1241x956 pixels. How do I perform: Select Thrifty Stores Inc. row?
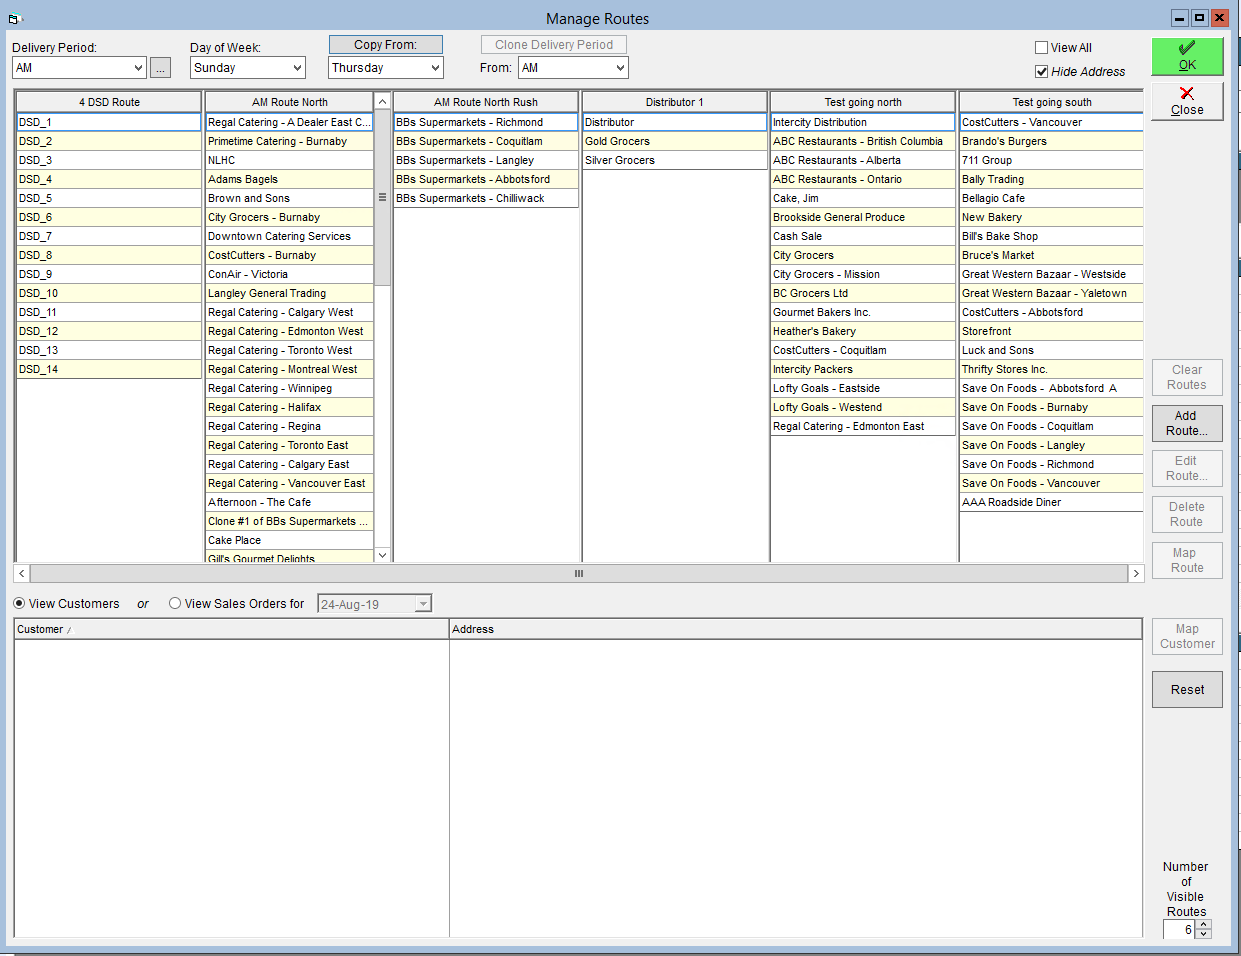(1051, 369)
